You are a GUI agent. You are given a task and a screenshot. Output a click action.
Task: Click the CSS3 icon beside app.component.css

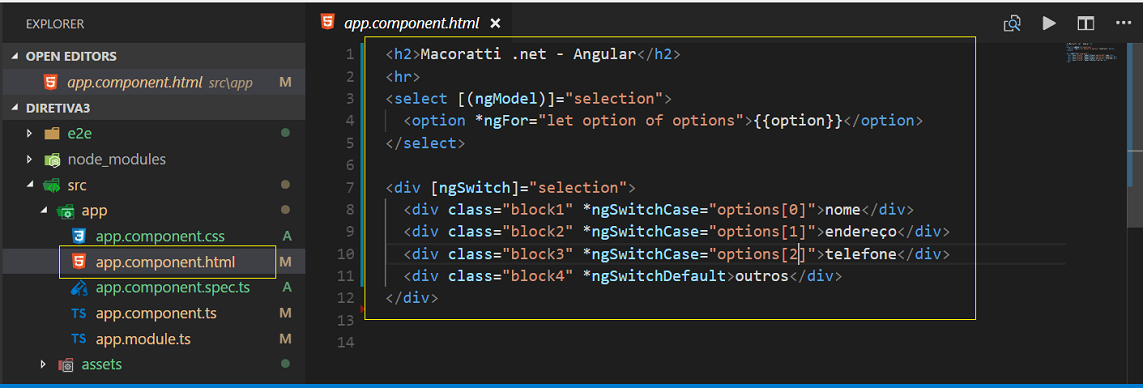[x=79, y=236]
